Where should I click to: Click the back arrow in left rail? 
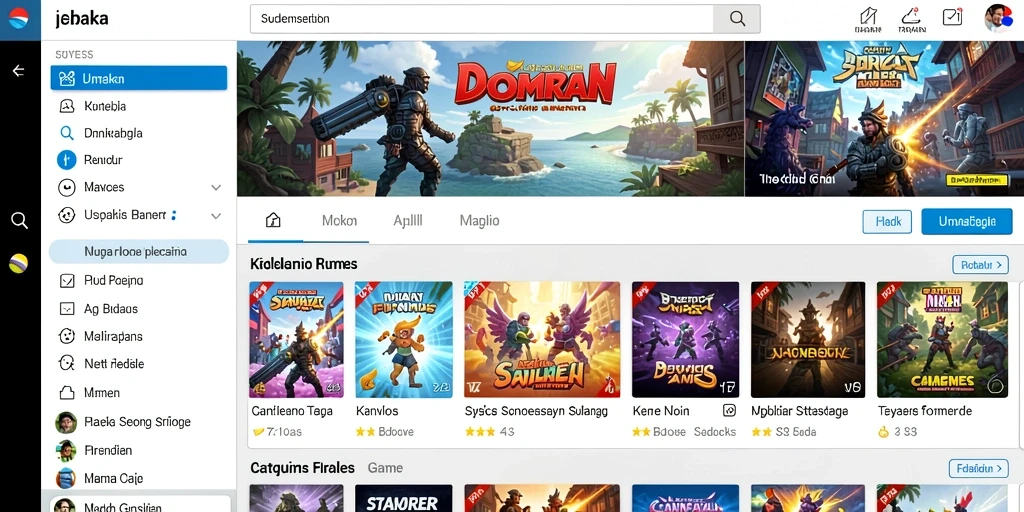(x=19, y=71)
